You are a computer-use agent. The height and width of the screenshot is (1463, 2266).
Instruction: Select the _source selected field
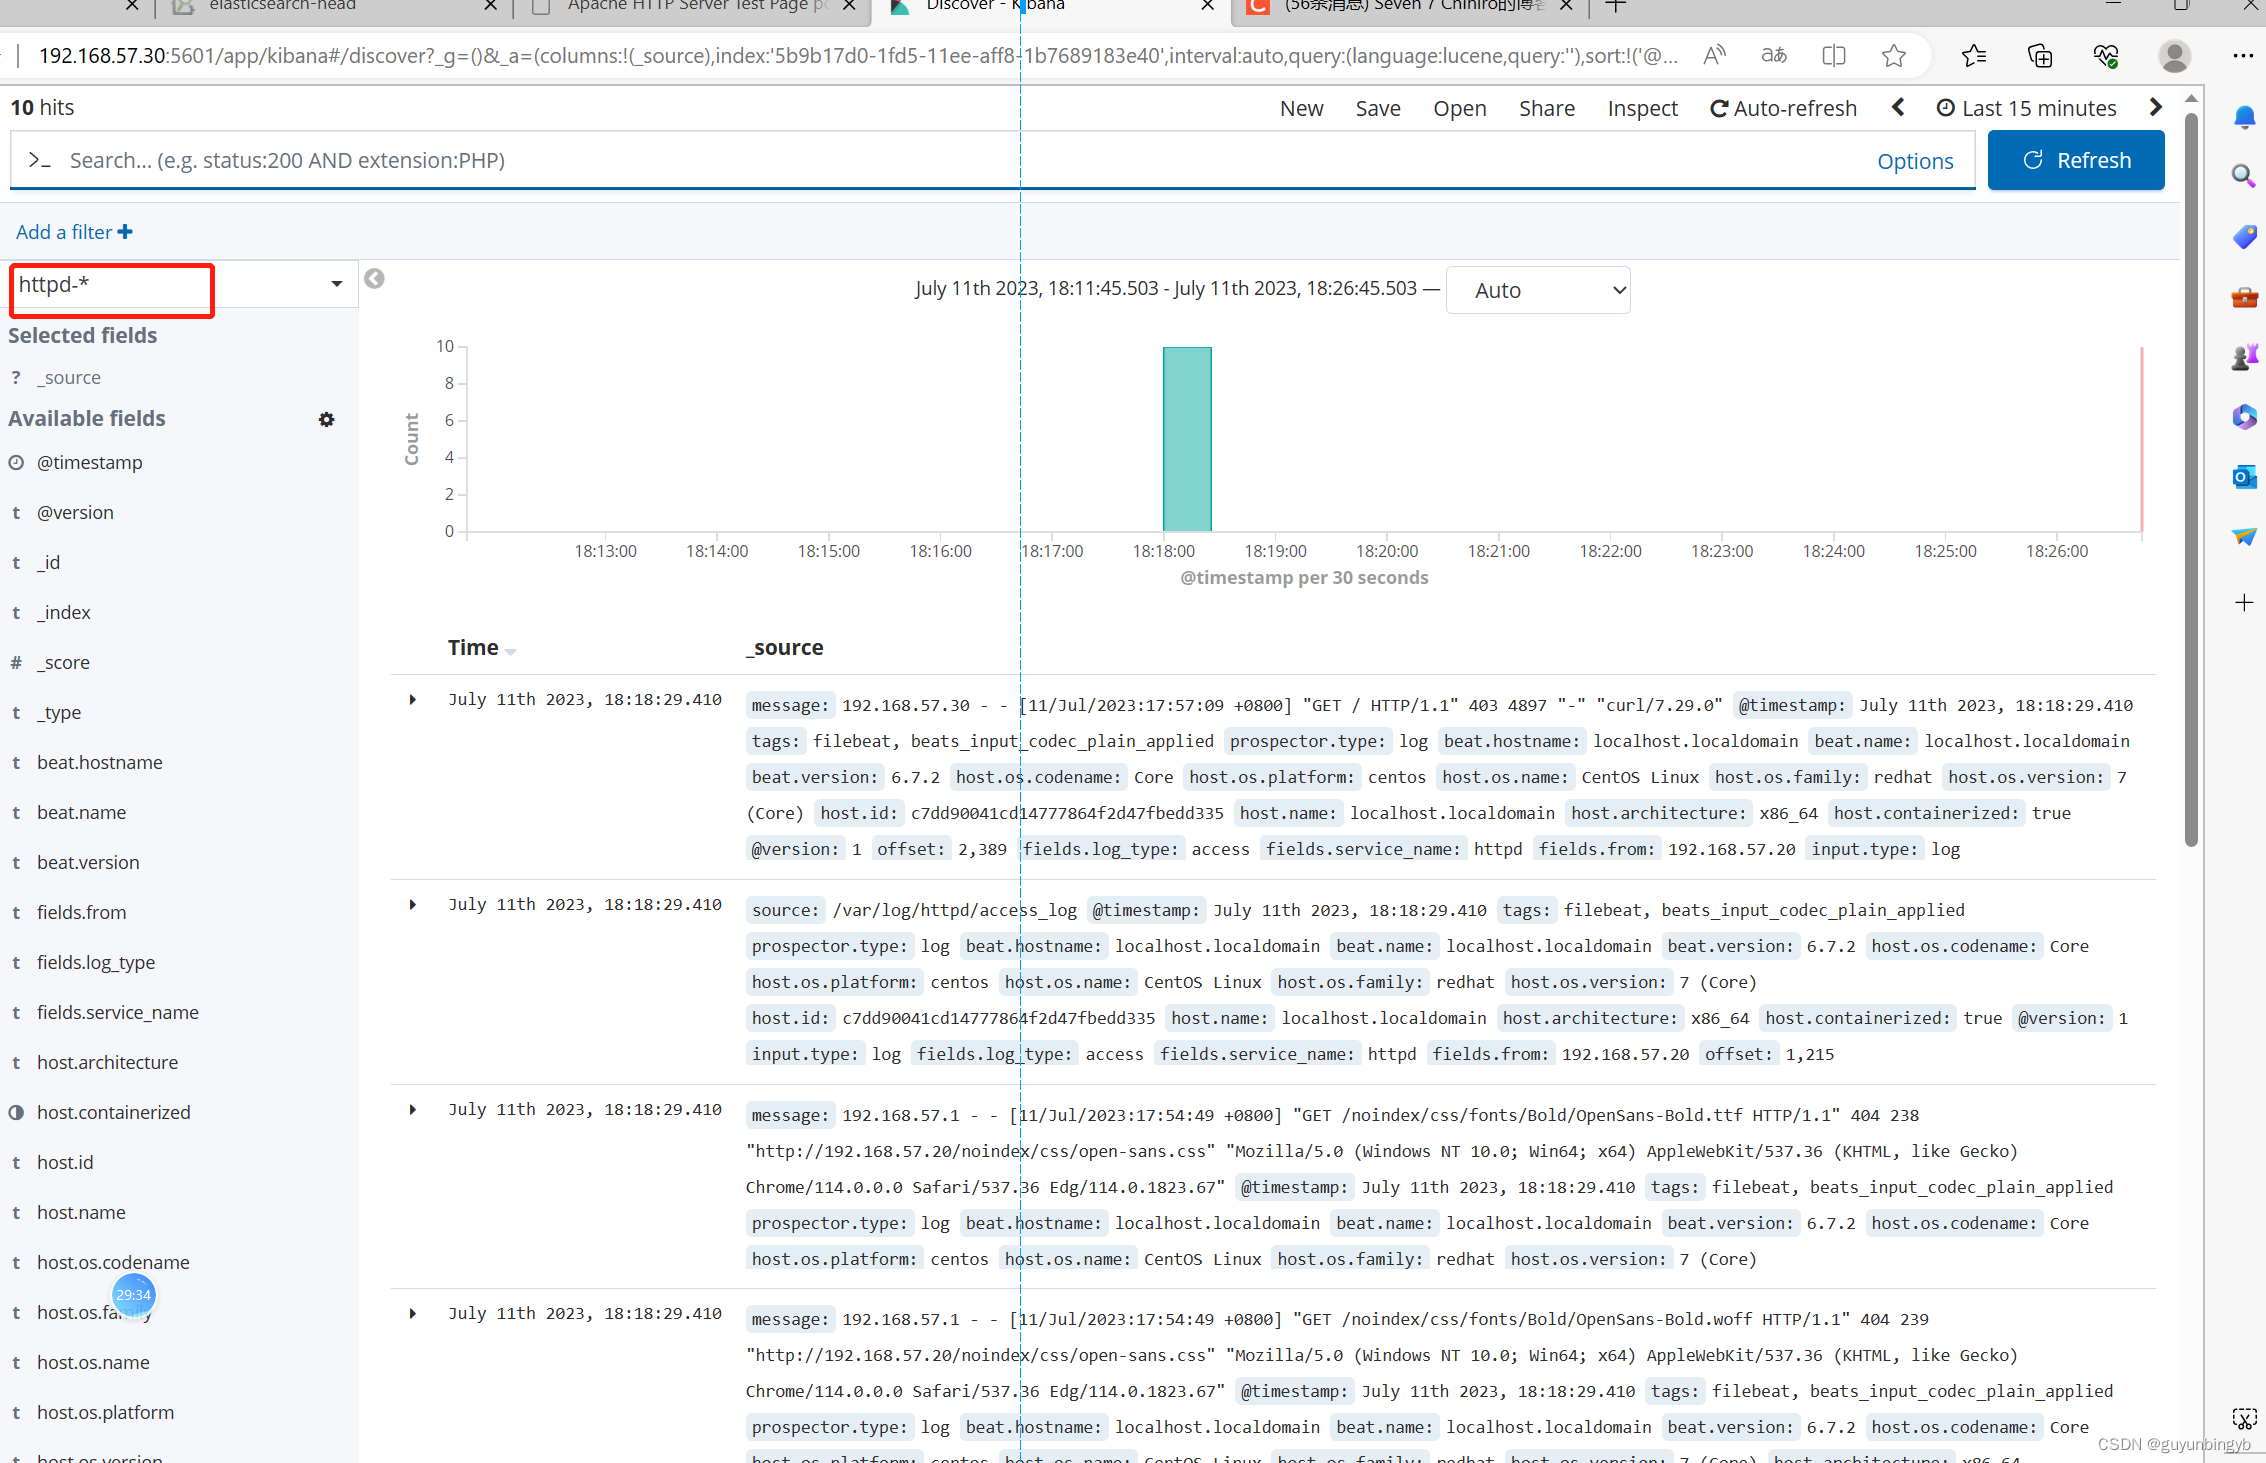[x=69, y=378]
